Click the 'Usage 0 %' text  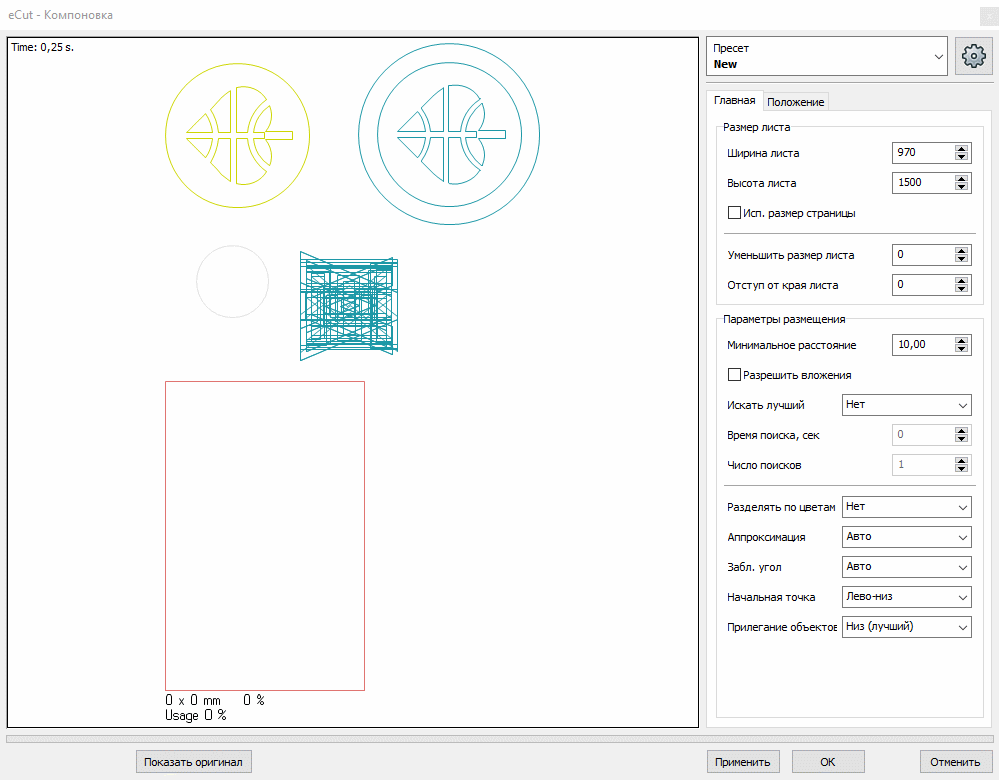click(x=196, y=715)
